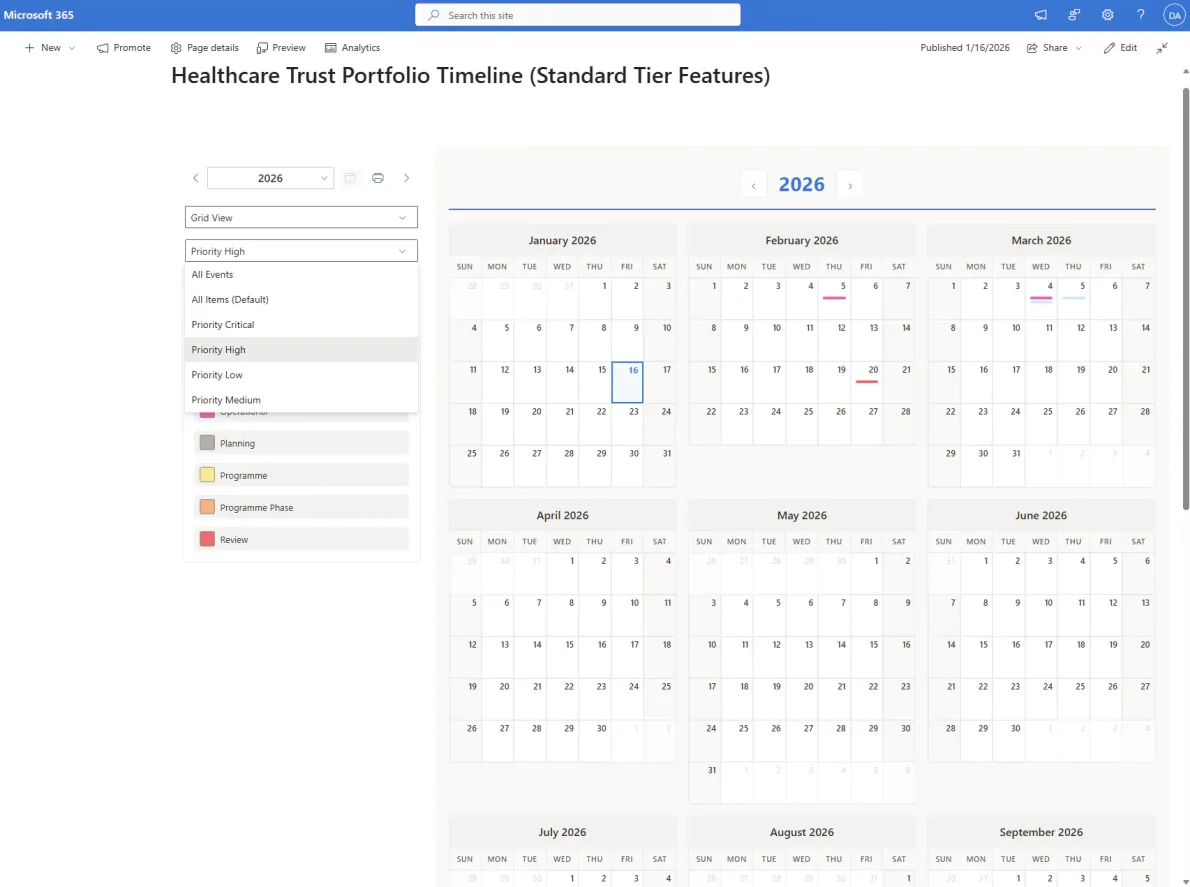Open the Grid View dropdown

301,217
